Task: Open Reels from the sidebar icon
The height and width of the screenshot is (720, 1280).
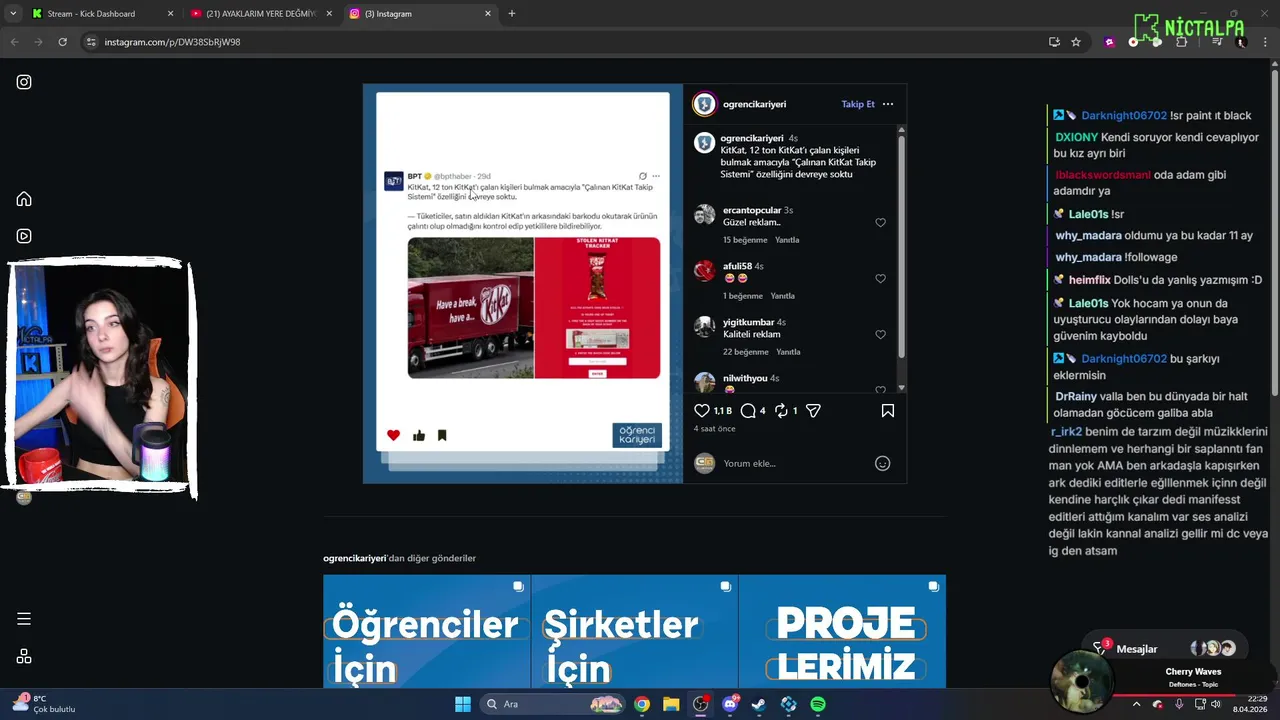Action: click(x=24, y=236)
